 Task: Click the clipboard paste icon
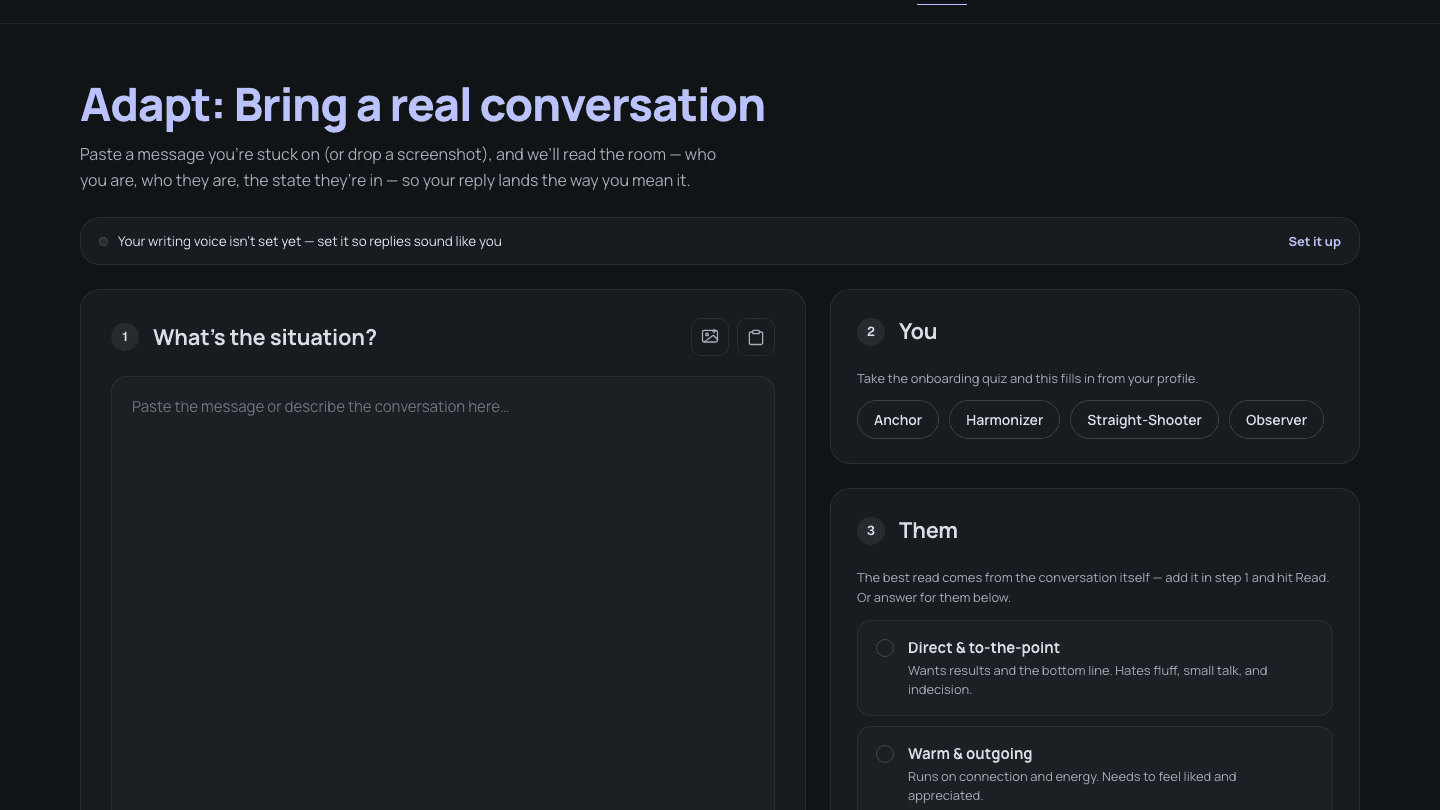[756, 337]
